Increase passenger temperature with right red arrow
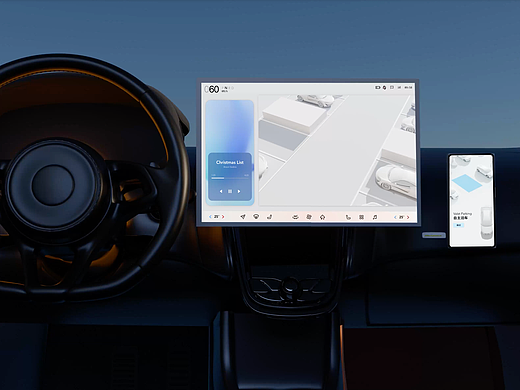Image resolution: width=520 pixels, height=390 pixels. click(x=408, y=217)
